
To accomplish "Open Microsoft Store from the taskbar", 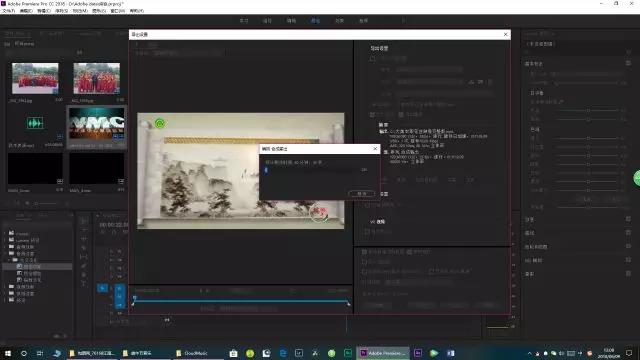I will click(x=233, y=353).
